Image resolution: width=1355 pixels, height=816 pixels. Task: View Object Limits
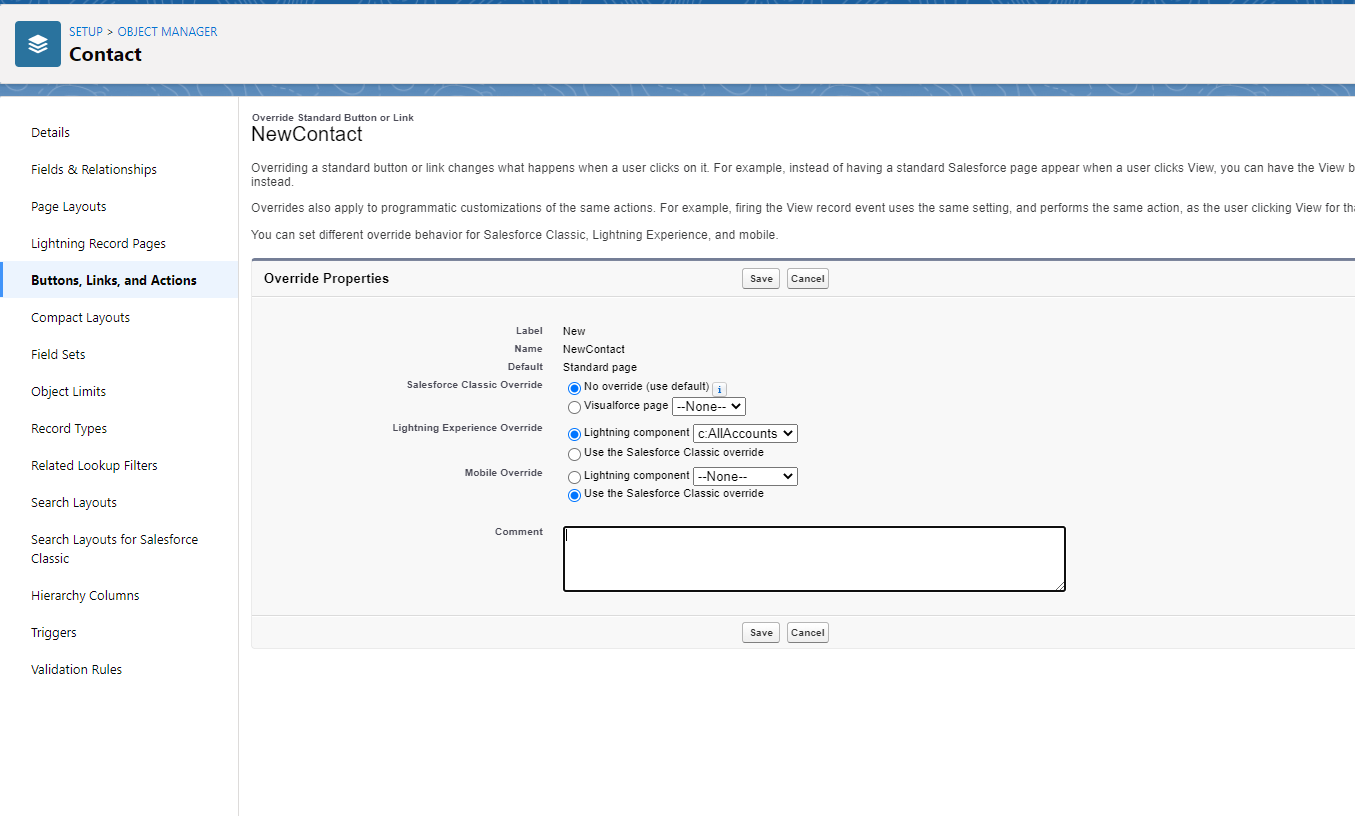click(x=68, y=391)
